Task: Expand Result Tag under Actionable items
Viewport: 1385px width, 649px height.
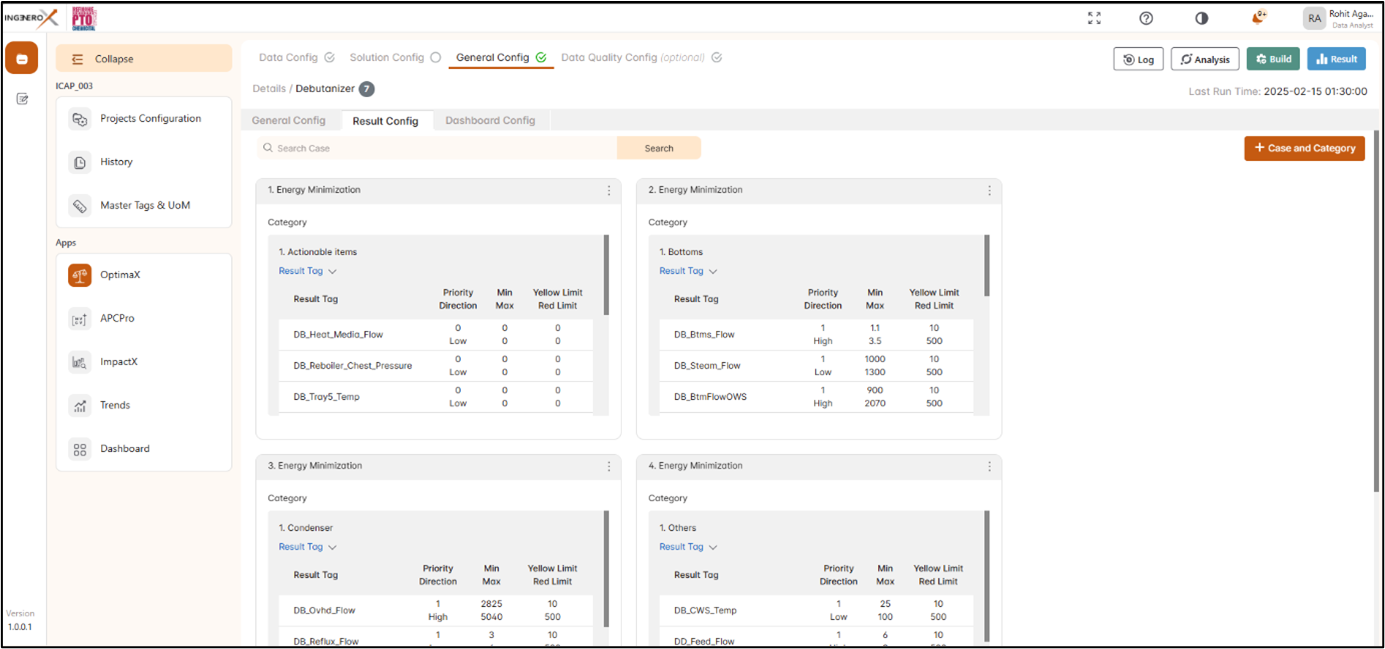Action: pyautogui.click(x=308, y=271)
